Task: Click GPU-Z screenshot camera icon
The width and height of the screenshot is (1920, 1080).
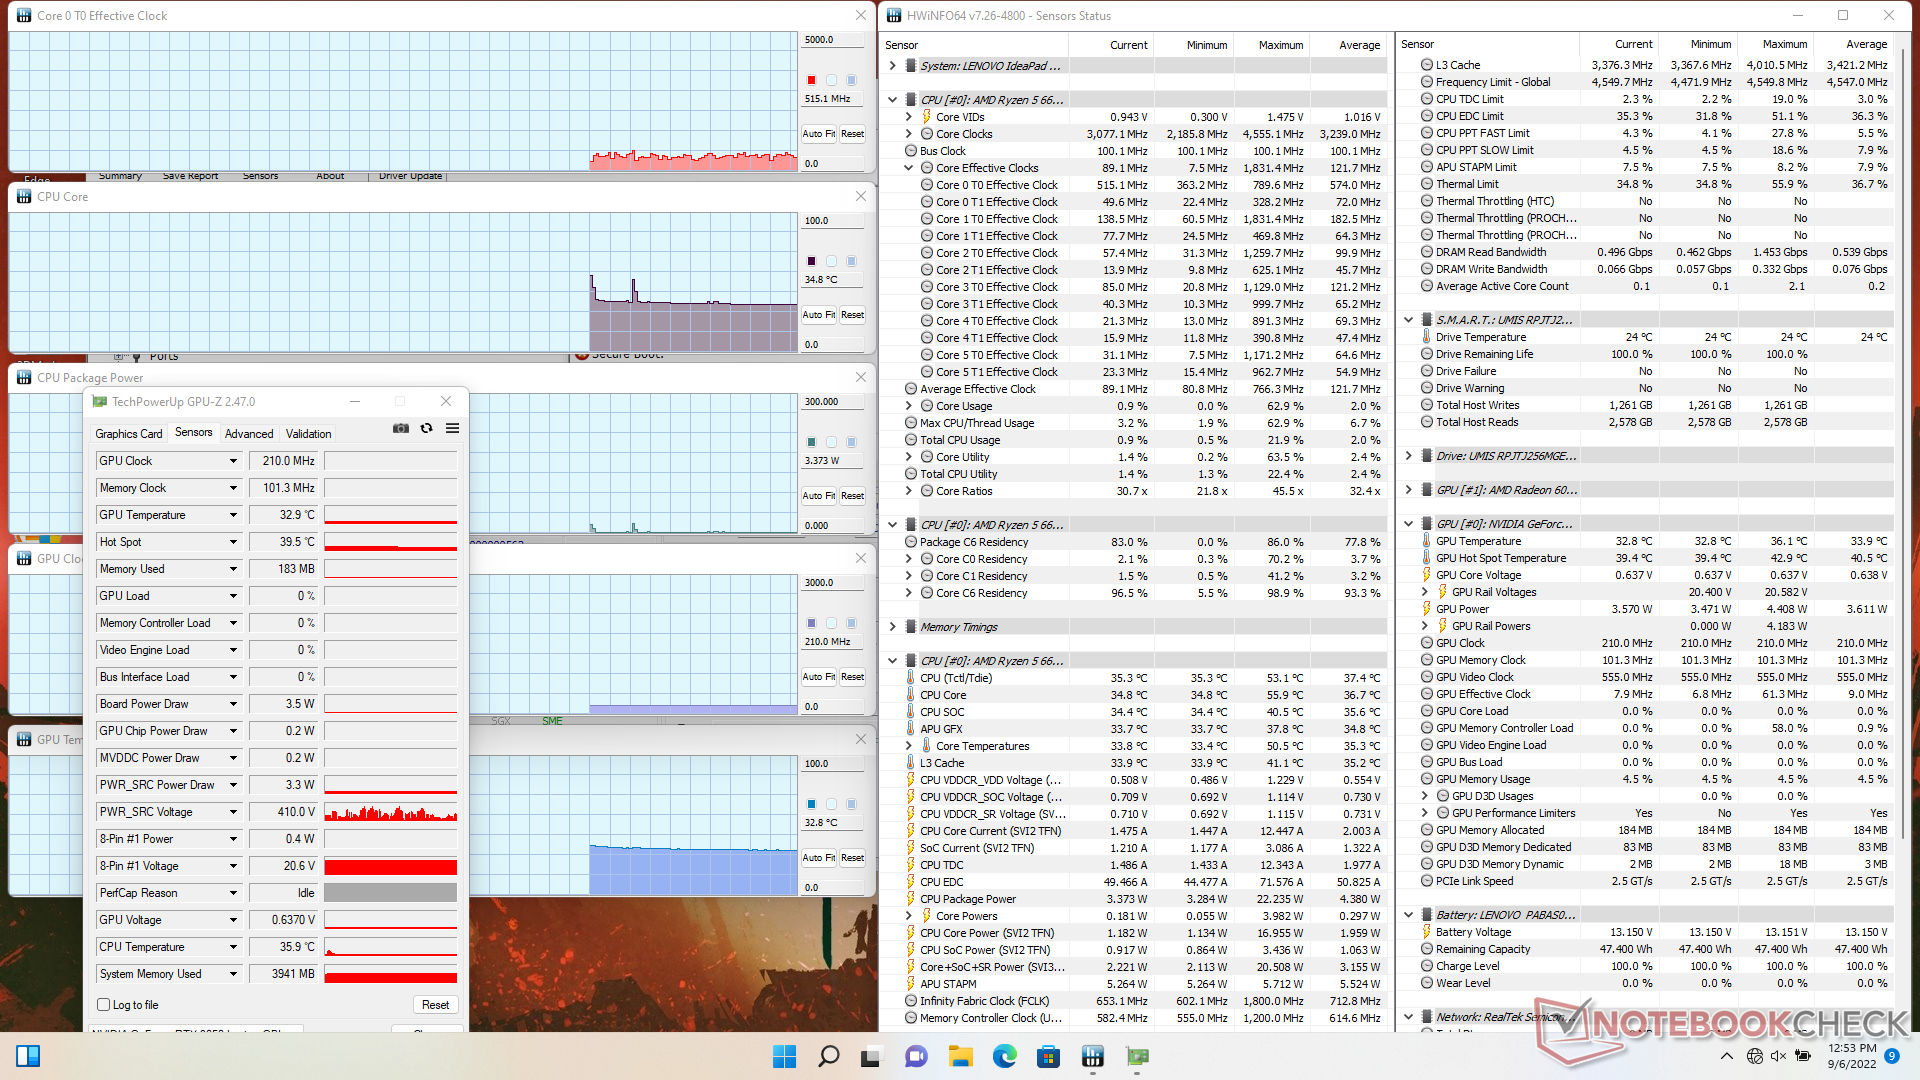Action: 401,428
